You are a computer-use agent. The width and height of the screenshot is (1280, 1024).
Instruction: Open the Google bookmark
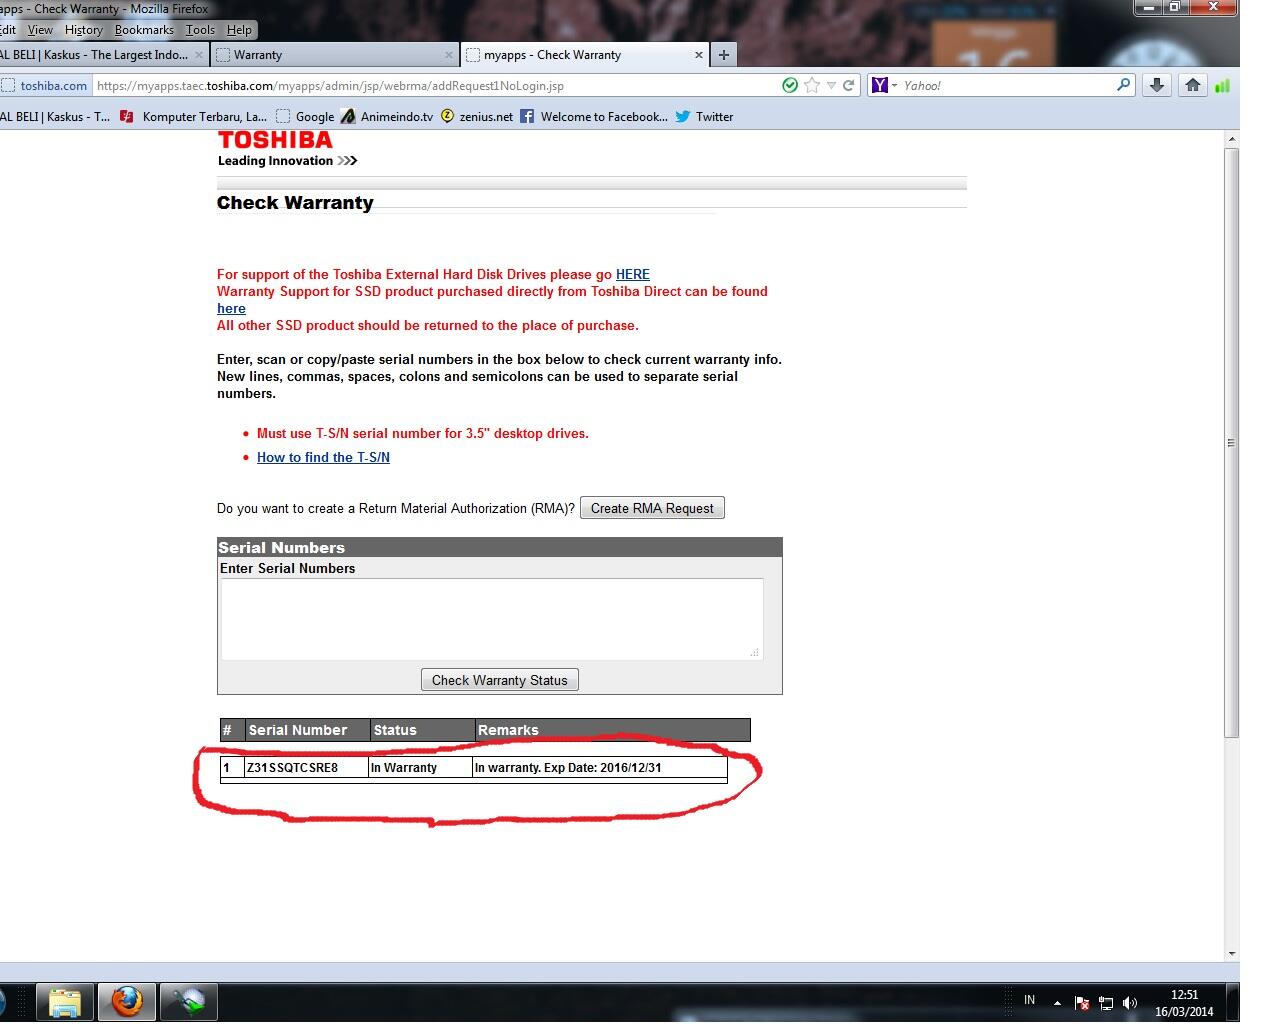(x=305, y=117)
